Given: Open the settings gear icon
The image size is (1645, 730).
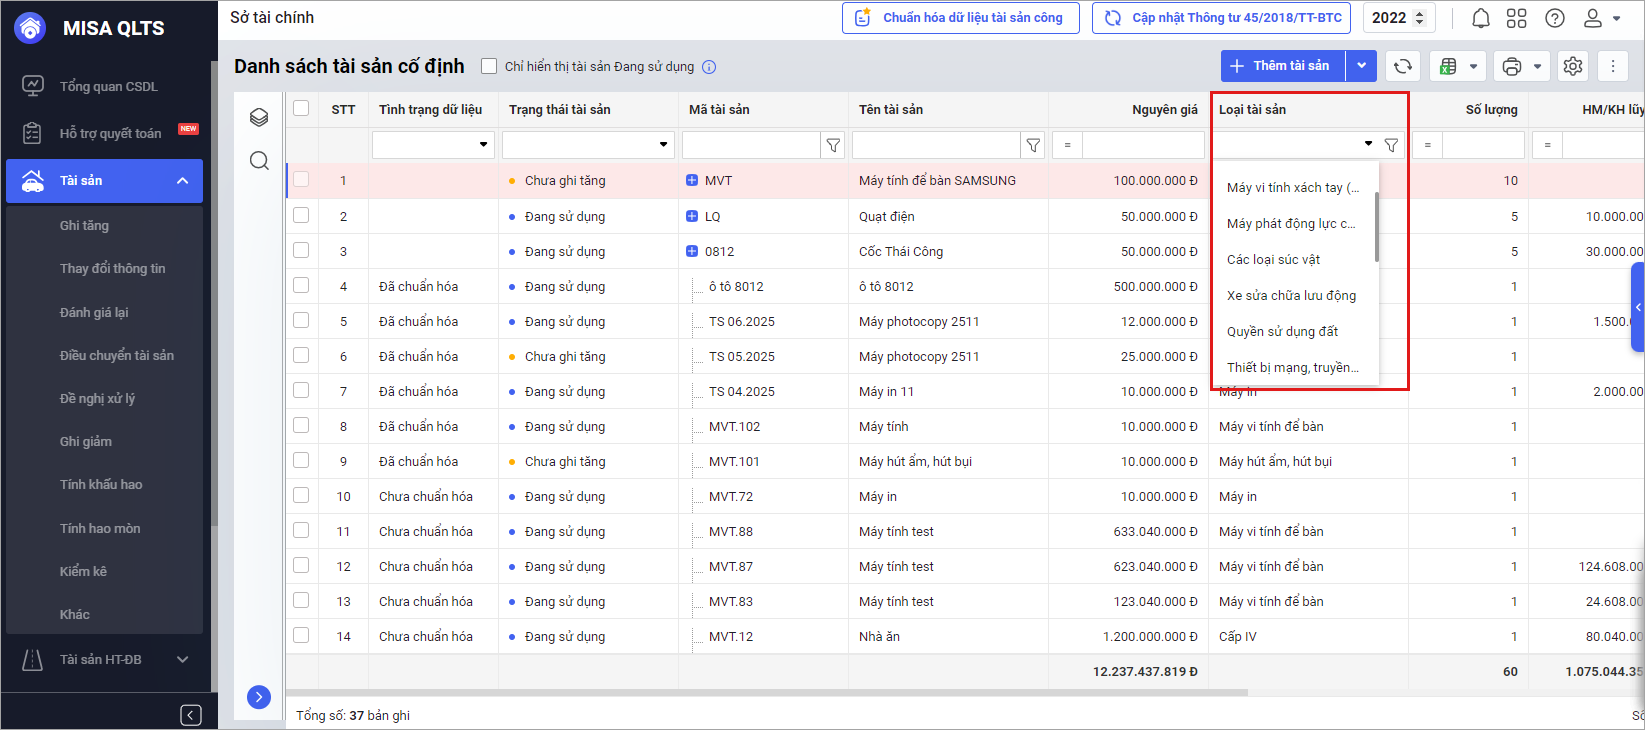Looking at the screenshot, I should click(x=1573, y=66).
